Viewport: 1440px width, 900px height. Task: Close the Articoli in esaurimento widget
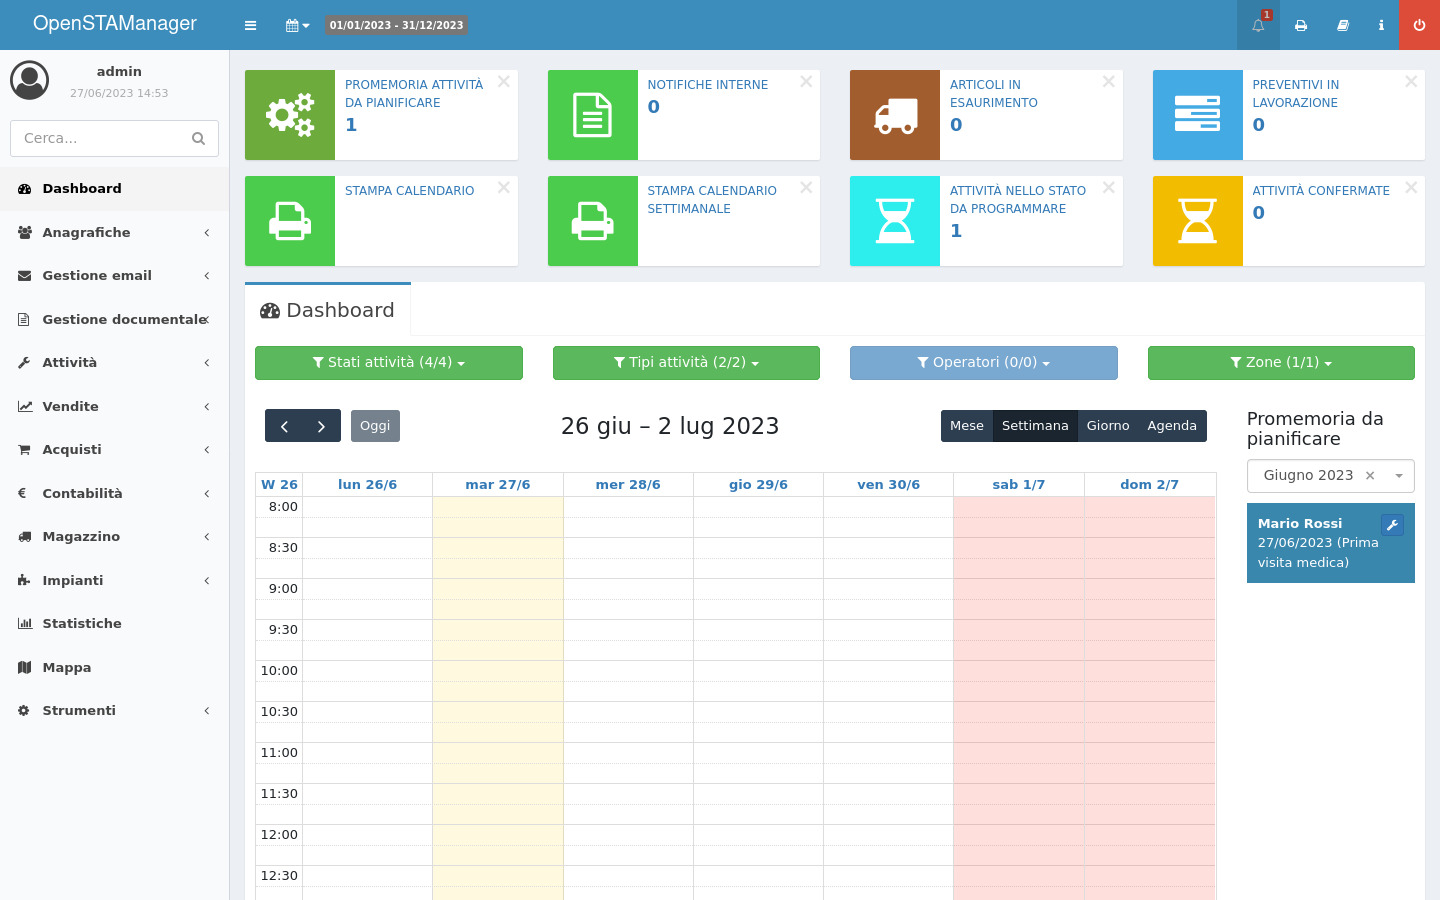click(1109, 82)
